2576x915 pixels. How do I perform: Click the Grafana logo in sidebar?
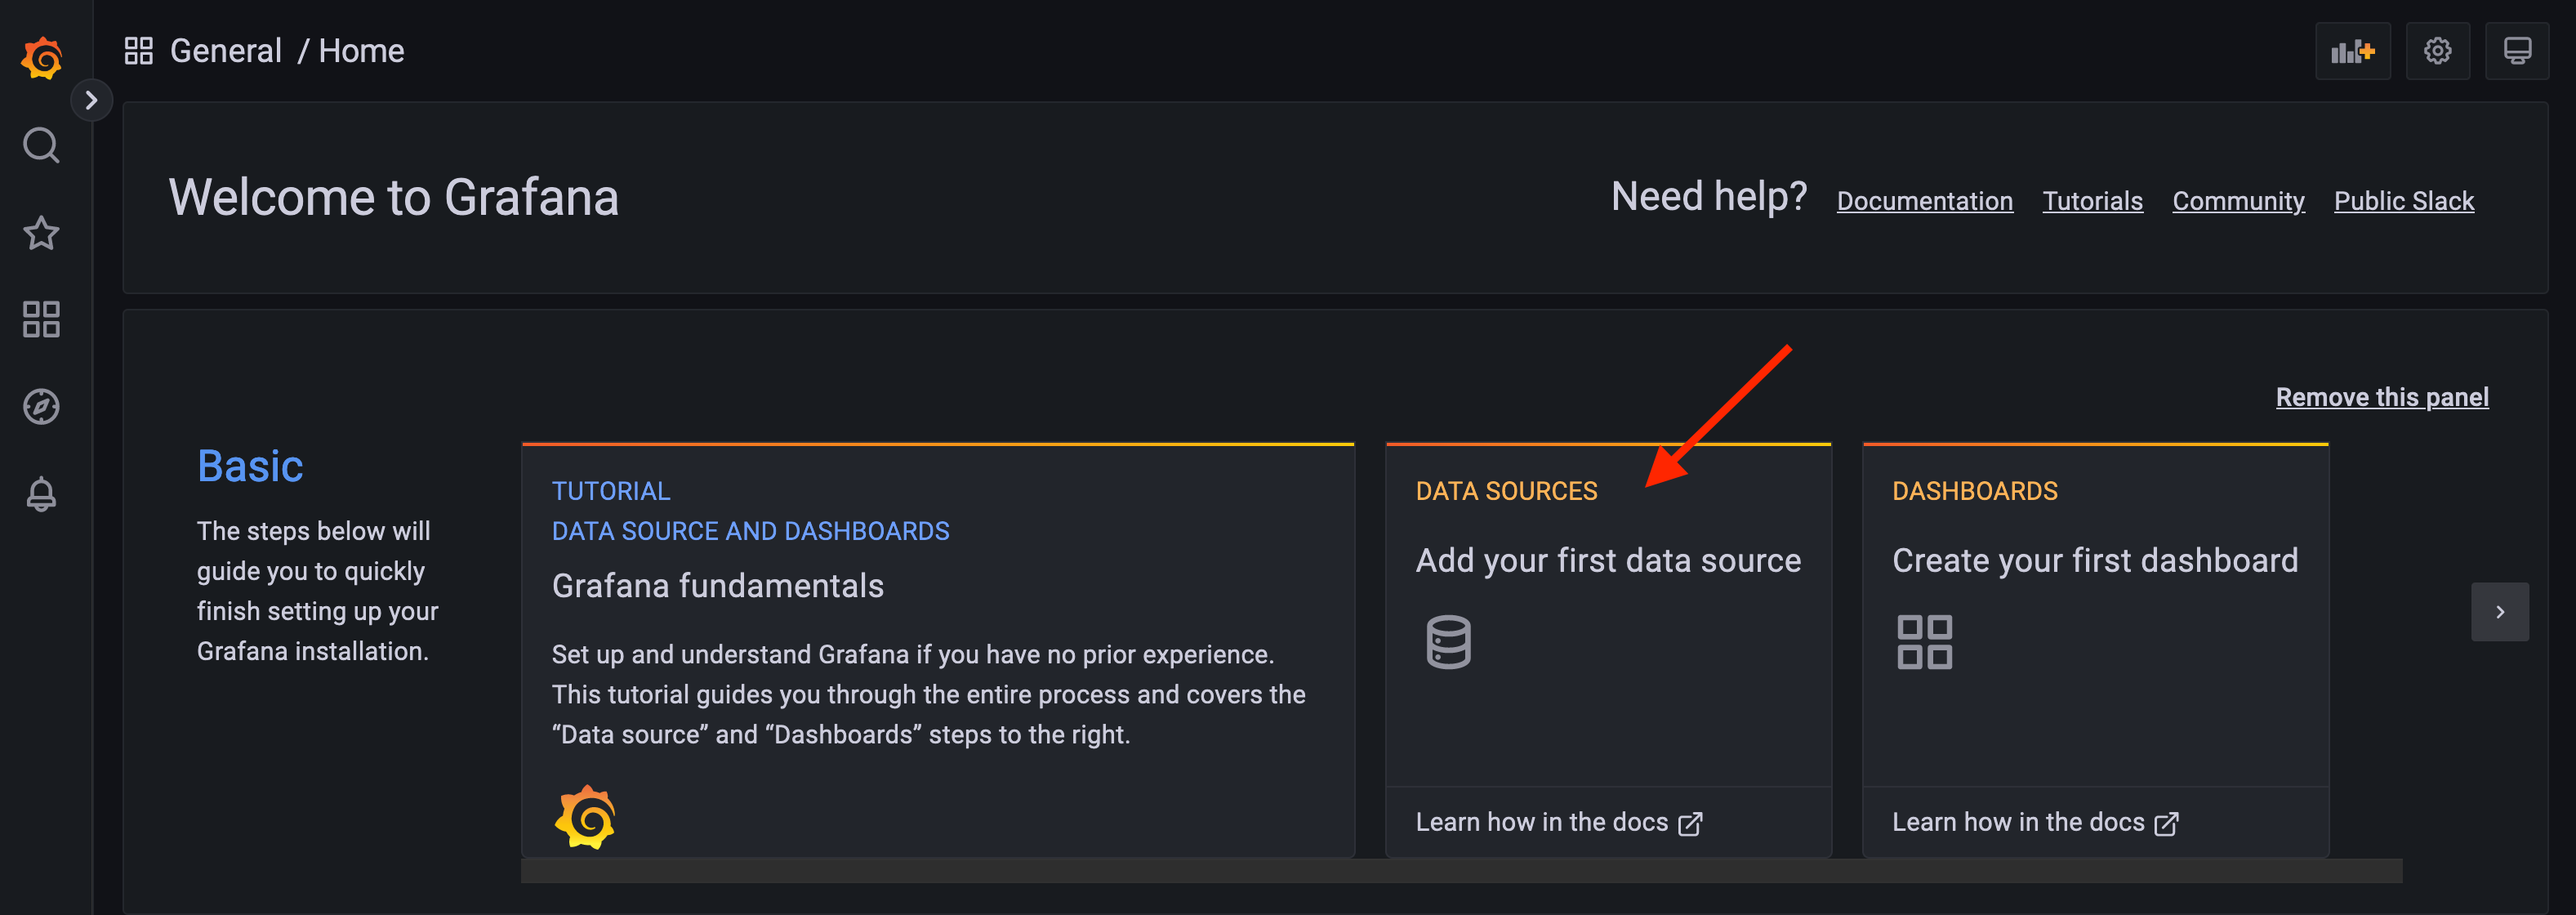coord(42,57)
